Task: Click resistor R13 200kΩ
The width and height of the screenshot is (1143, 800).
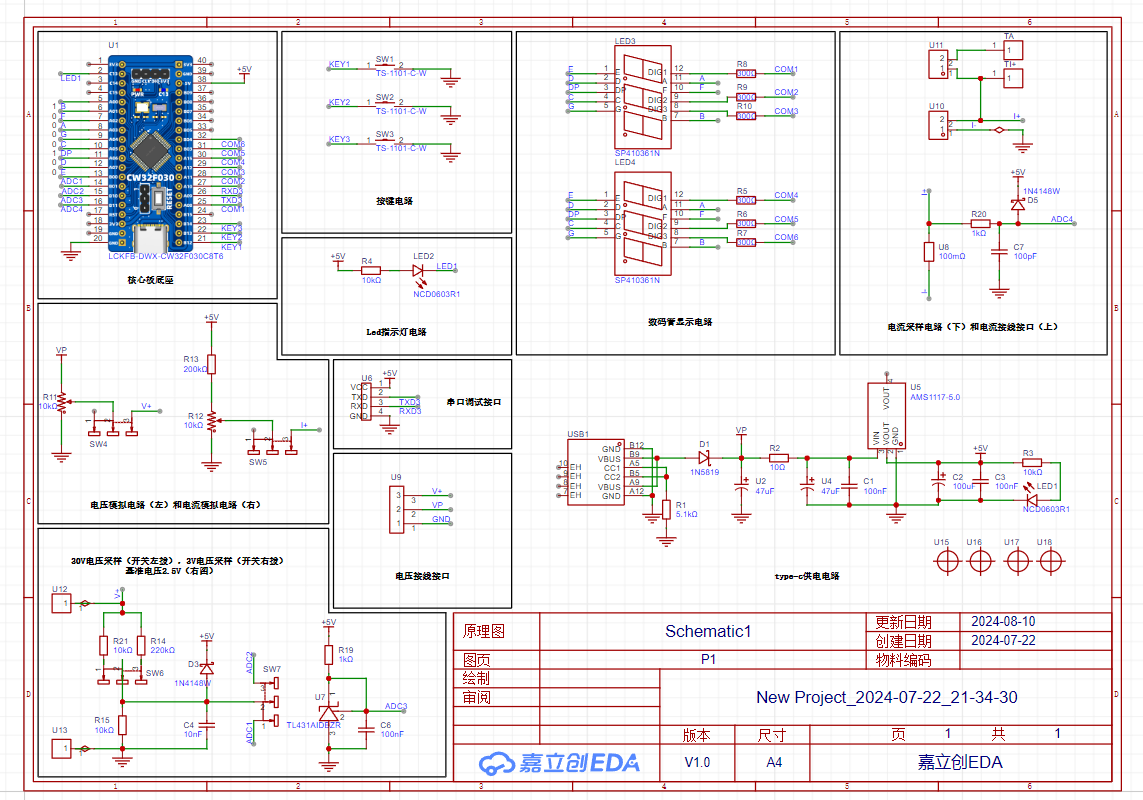Action: [x=211, y=364]
